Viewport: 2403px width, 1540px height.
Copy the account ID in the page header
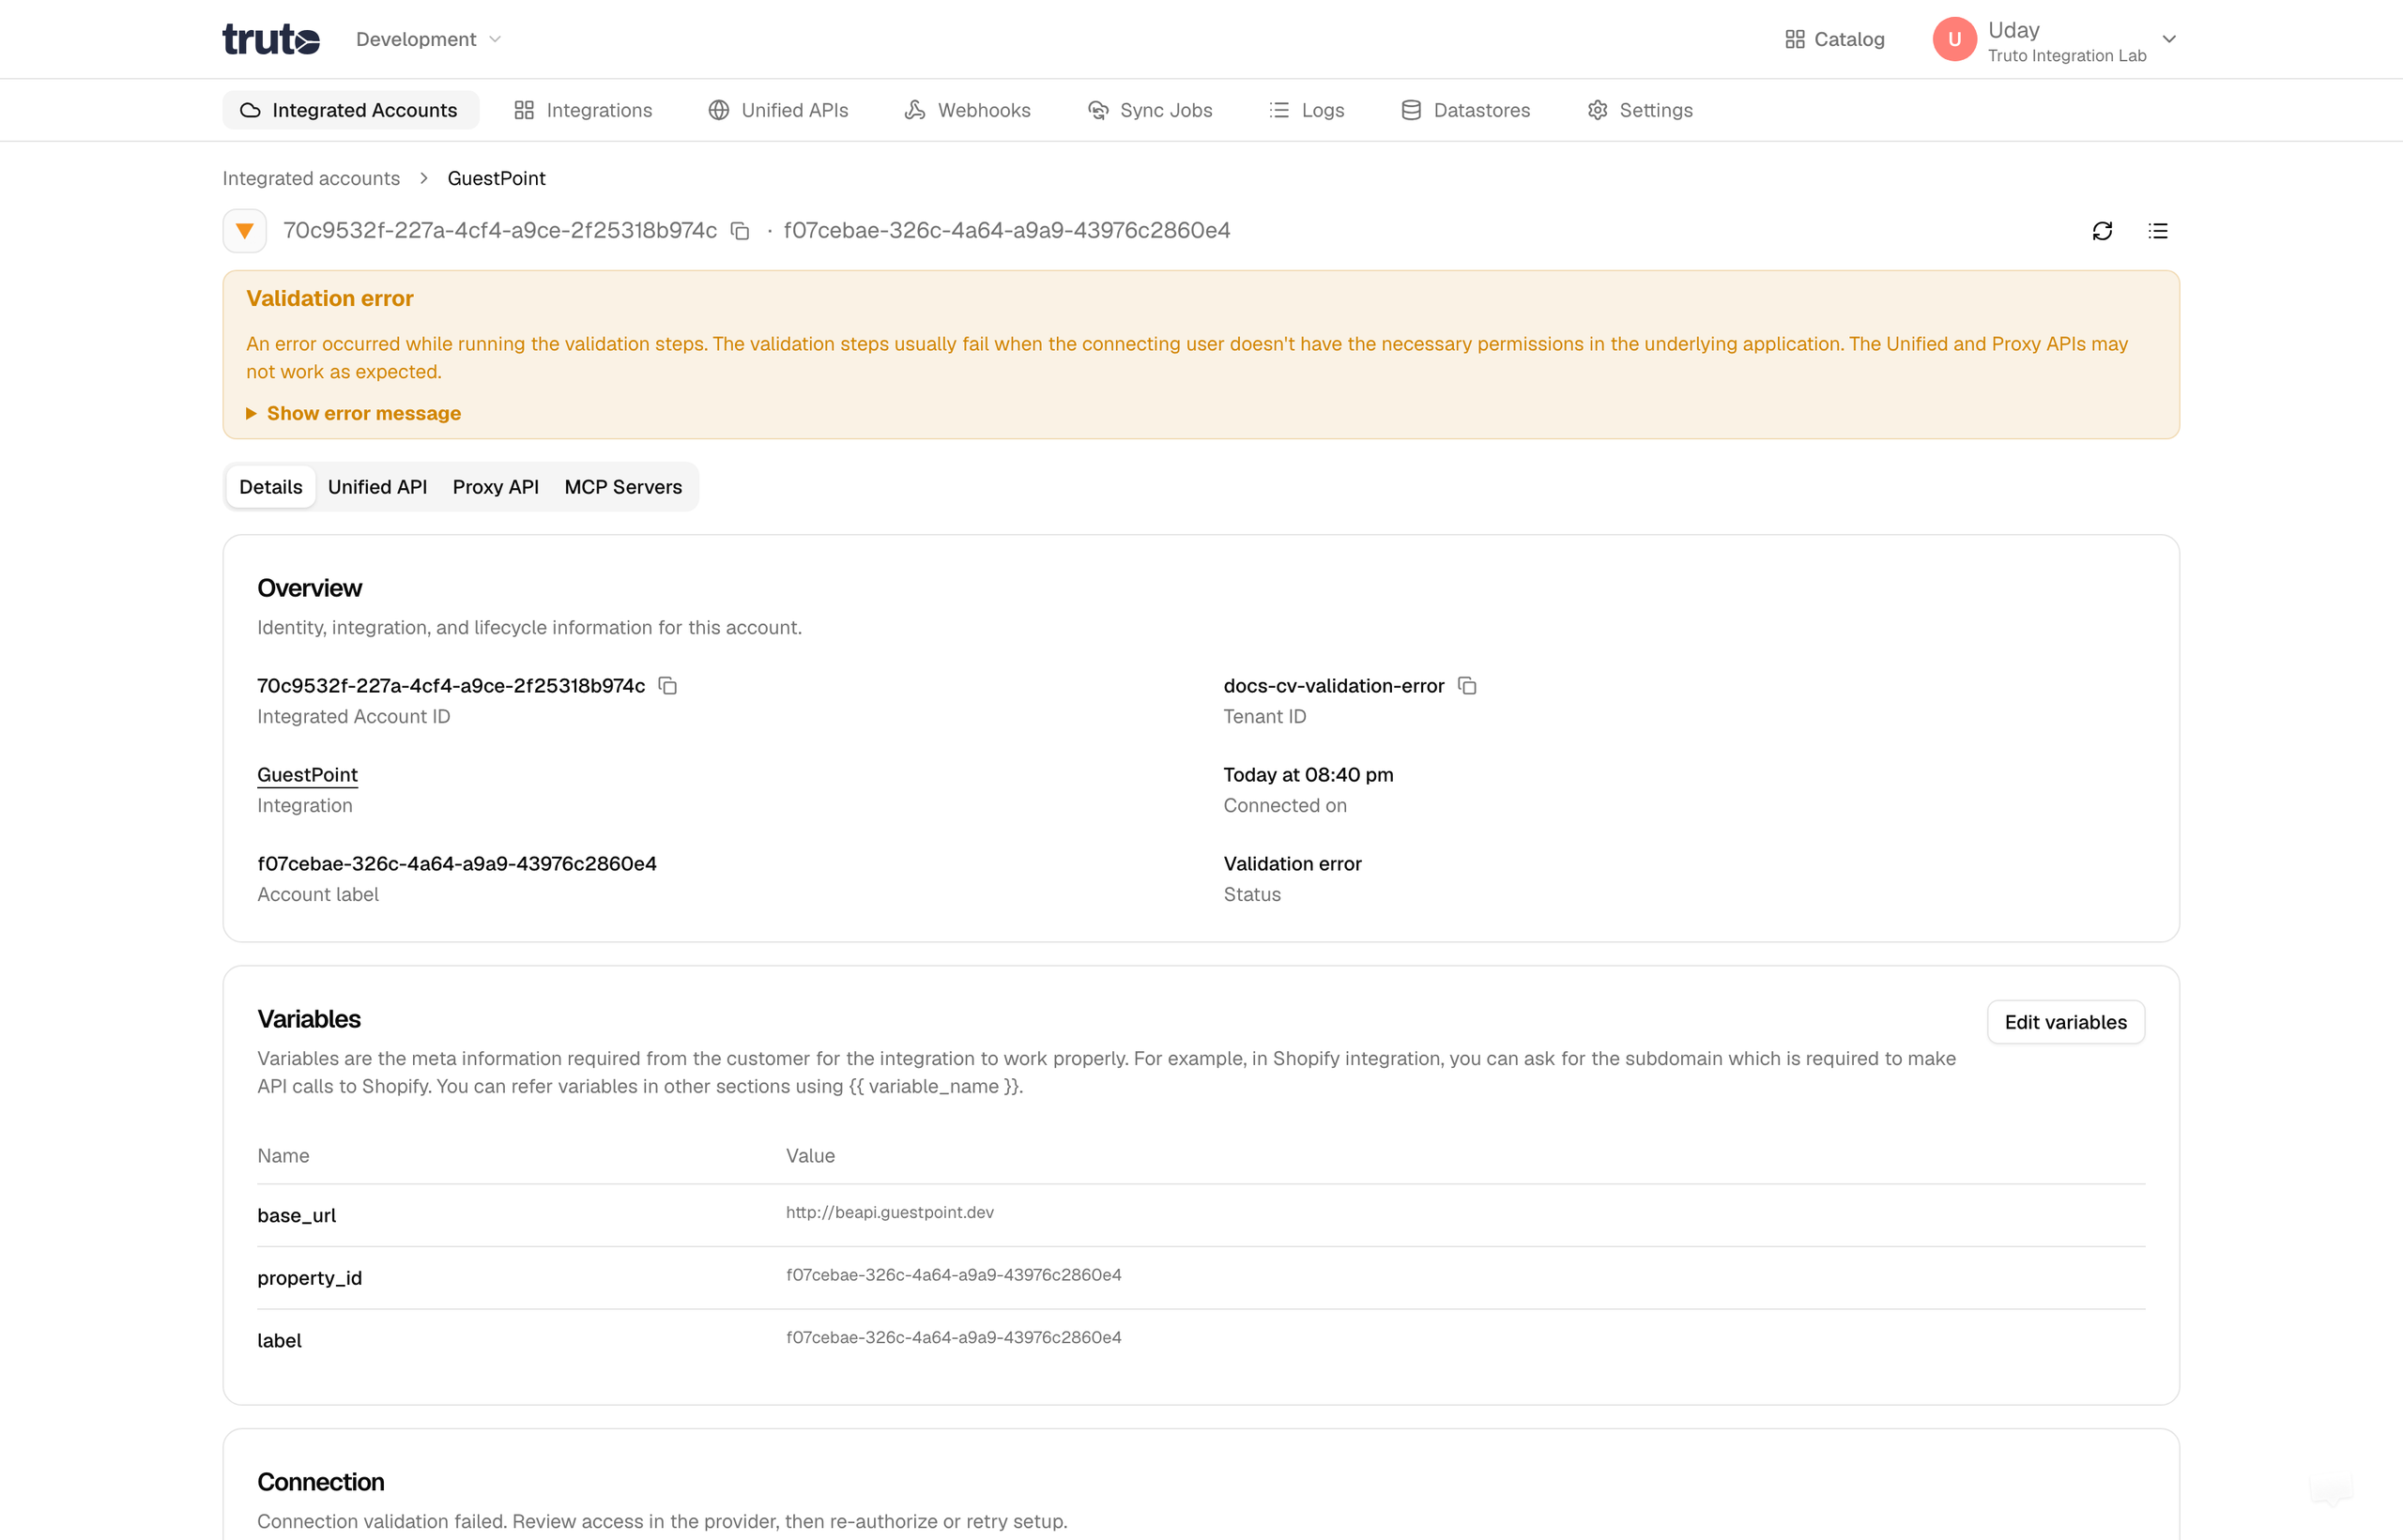[x=740, y=231]
